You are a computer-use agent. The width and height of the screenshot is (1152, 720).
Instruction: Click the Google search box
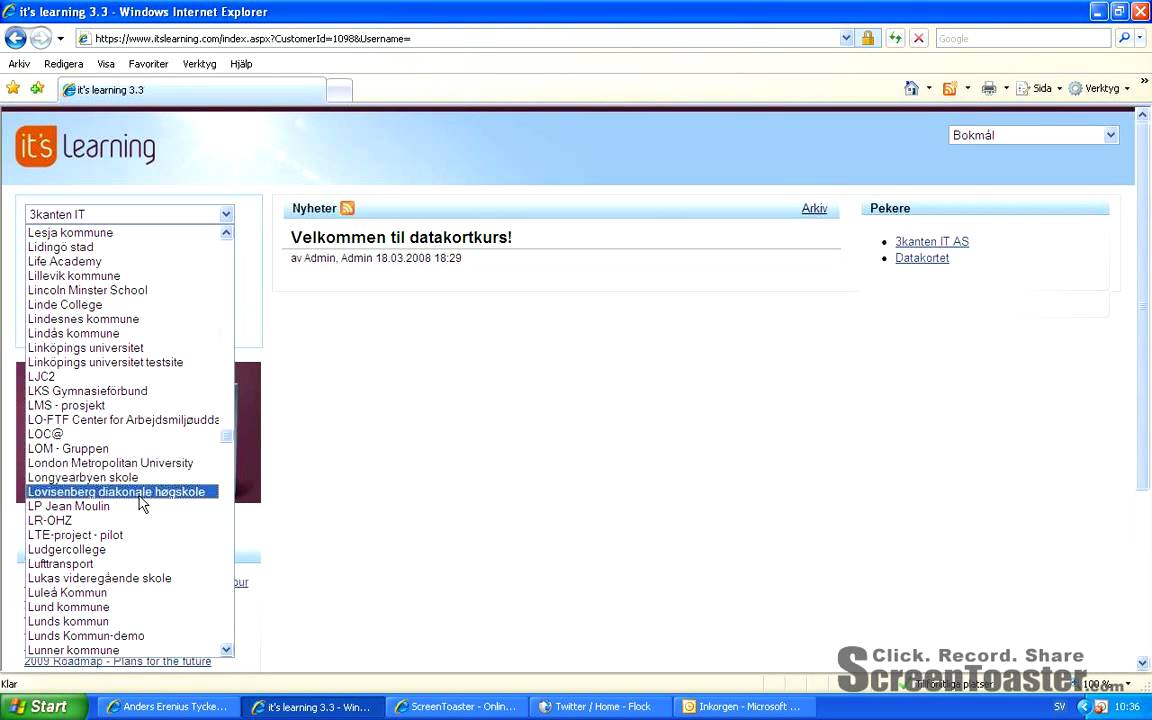point(1023,38)
